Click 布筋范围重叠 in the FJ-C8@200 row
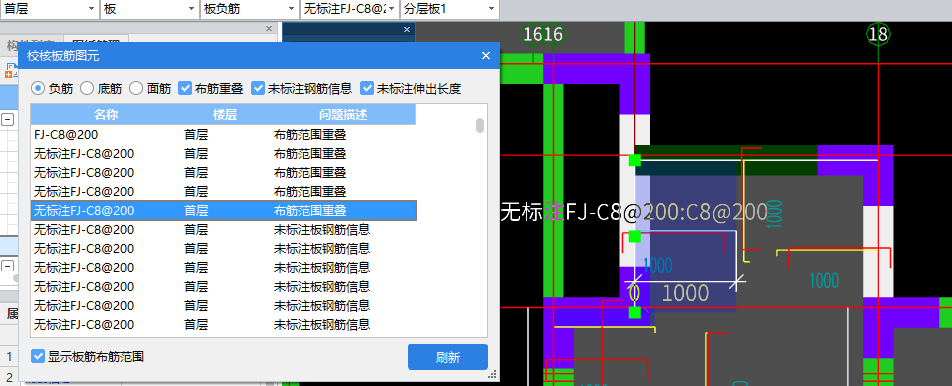 [310, 135]
